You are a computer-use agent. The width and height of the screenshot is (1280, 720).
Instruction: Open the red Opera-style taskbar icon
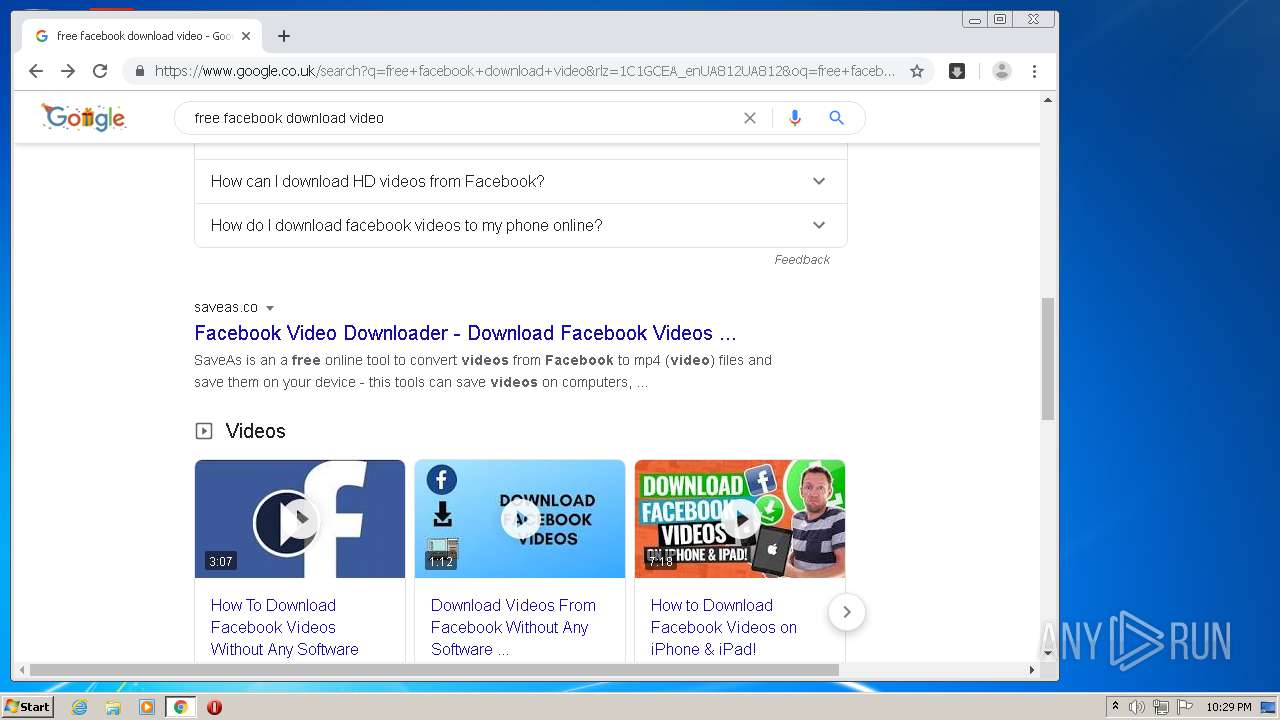[x=214, y=707]
